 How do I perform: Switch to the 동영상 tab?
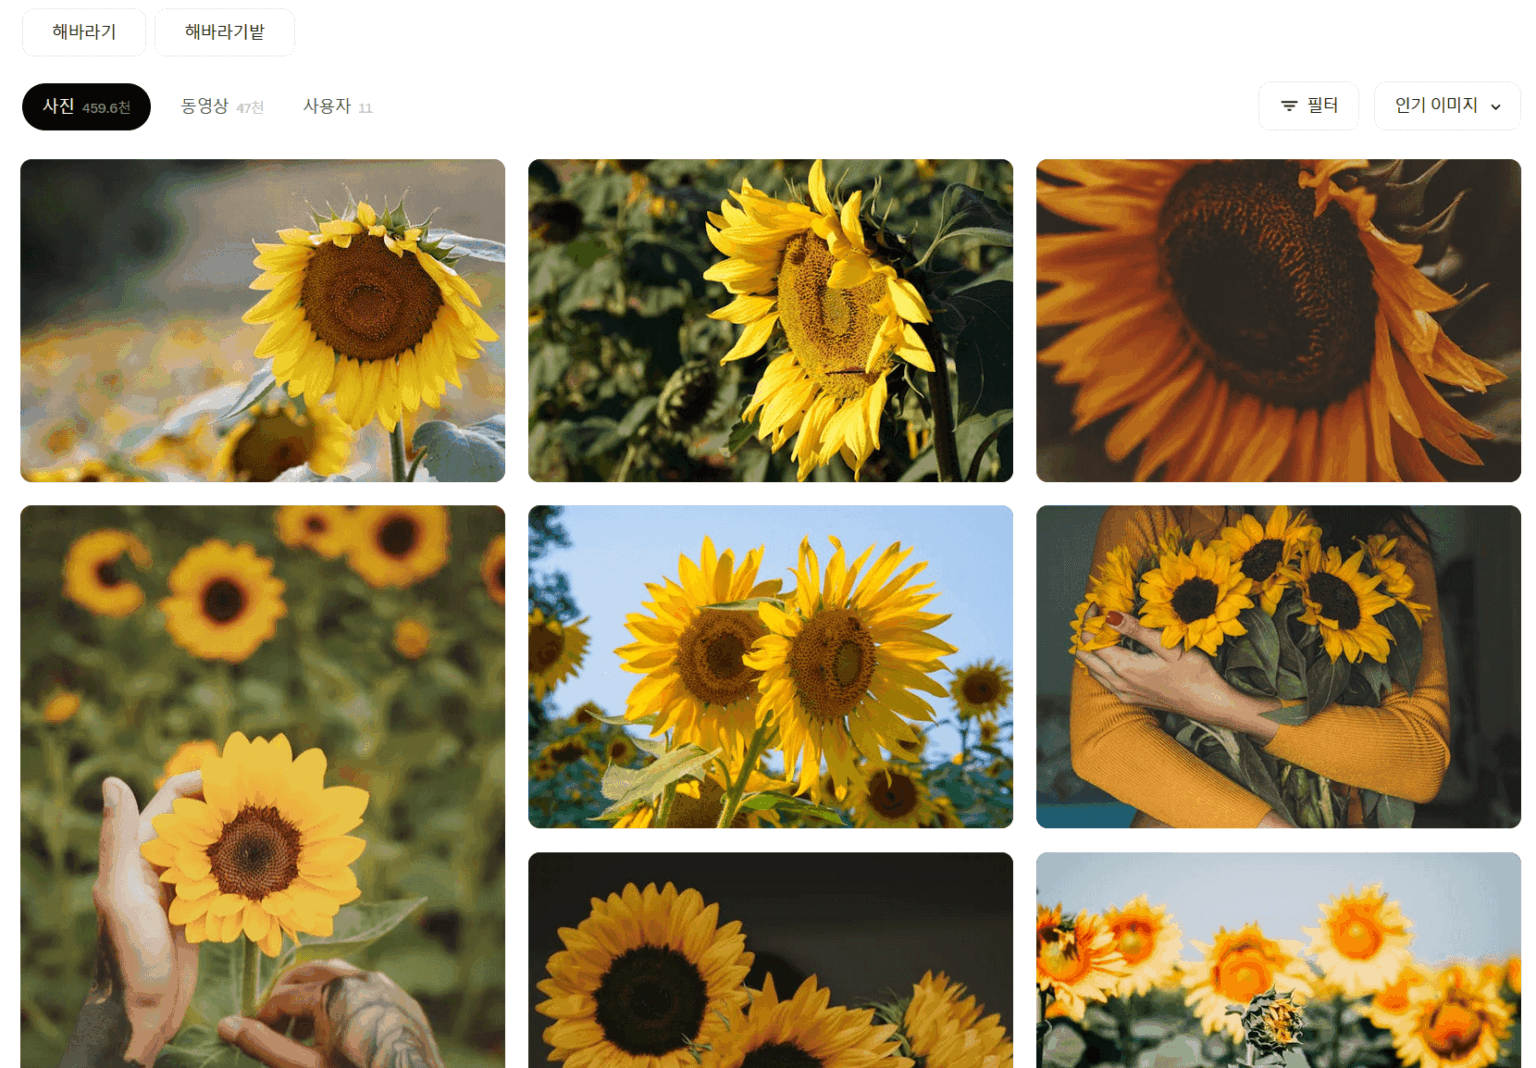222,106
